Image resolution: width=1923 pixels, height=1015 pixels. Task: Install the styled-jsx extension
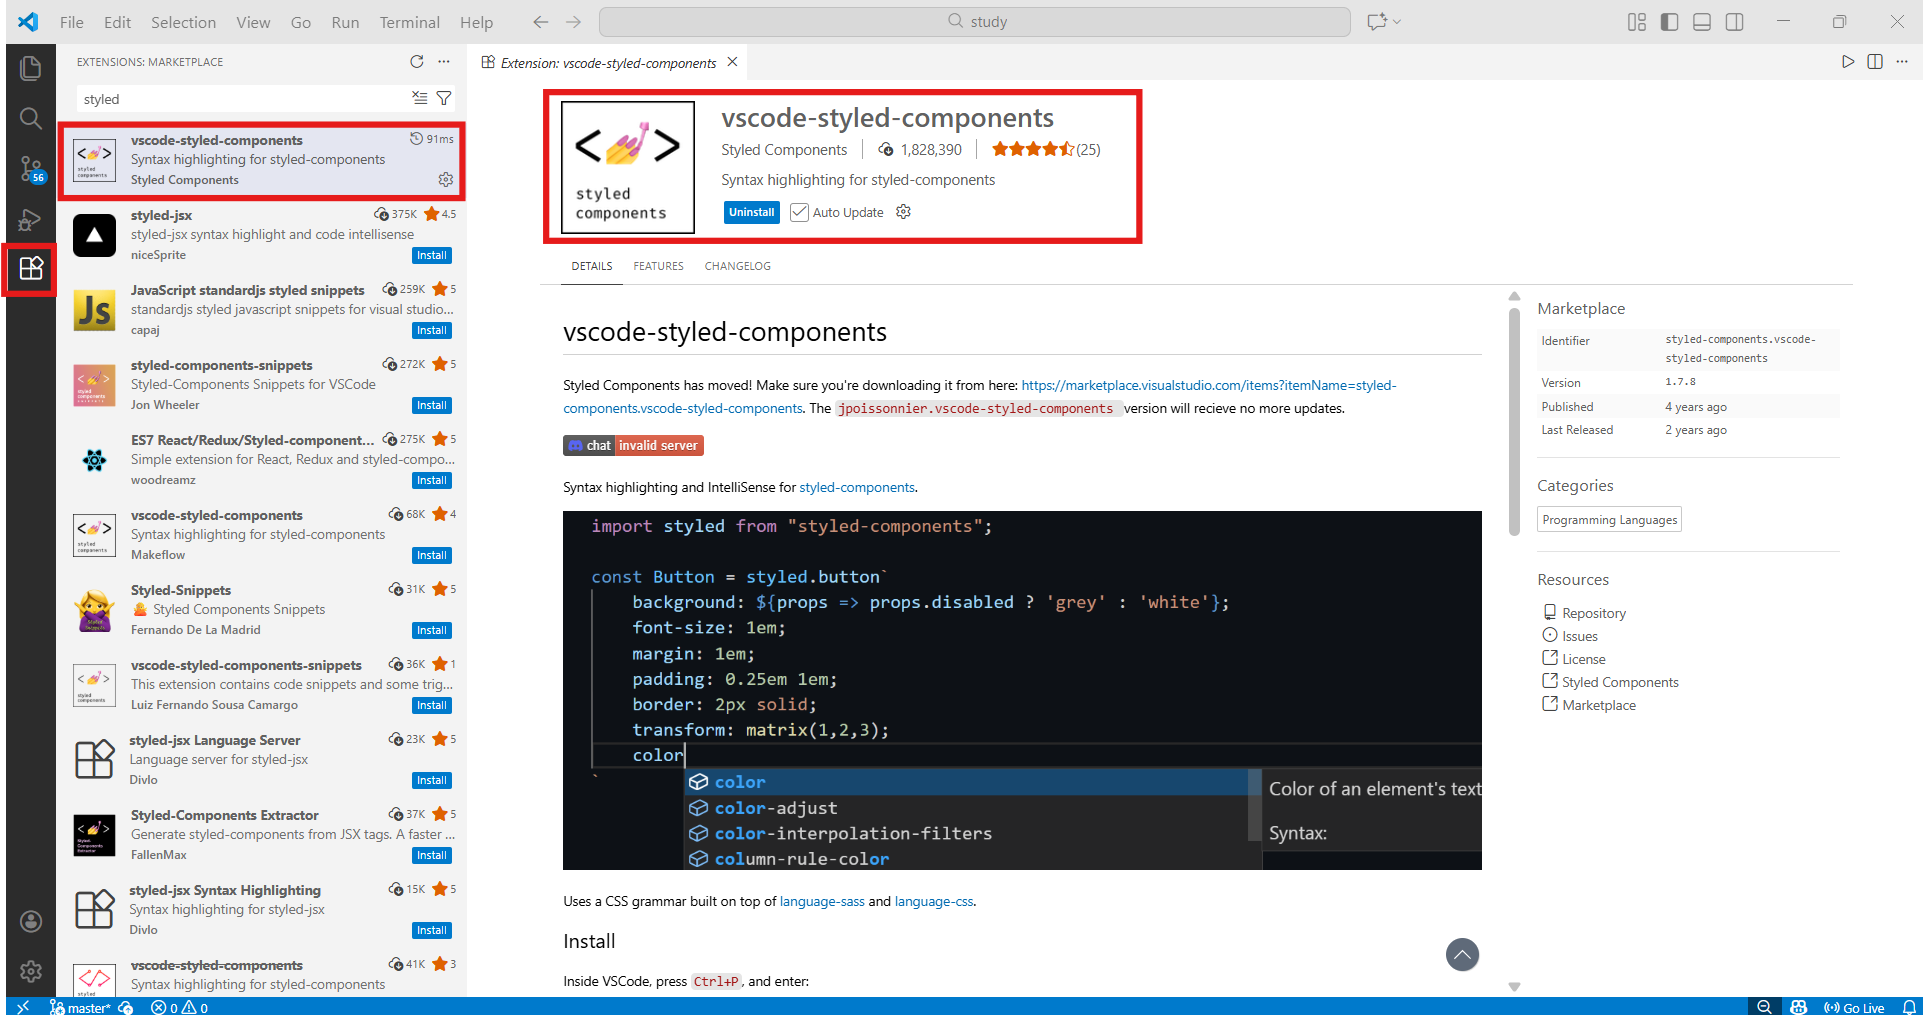(432, 256)
